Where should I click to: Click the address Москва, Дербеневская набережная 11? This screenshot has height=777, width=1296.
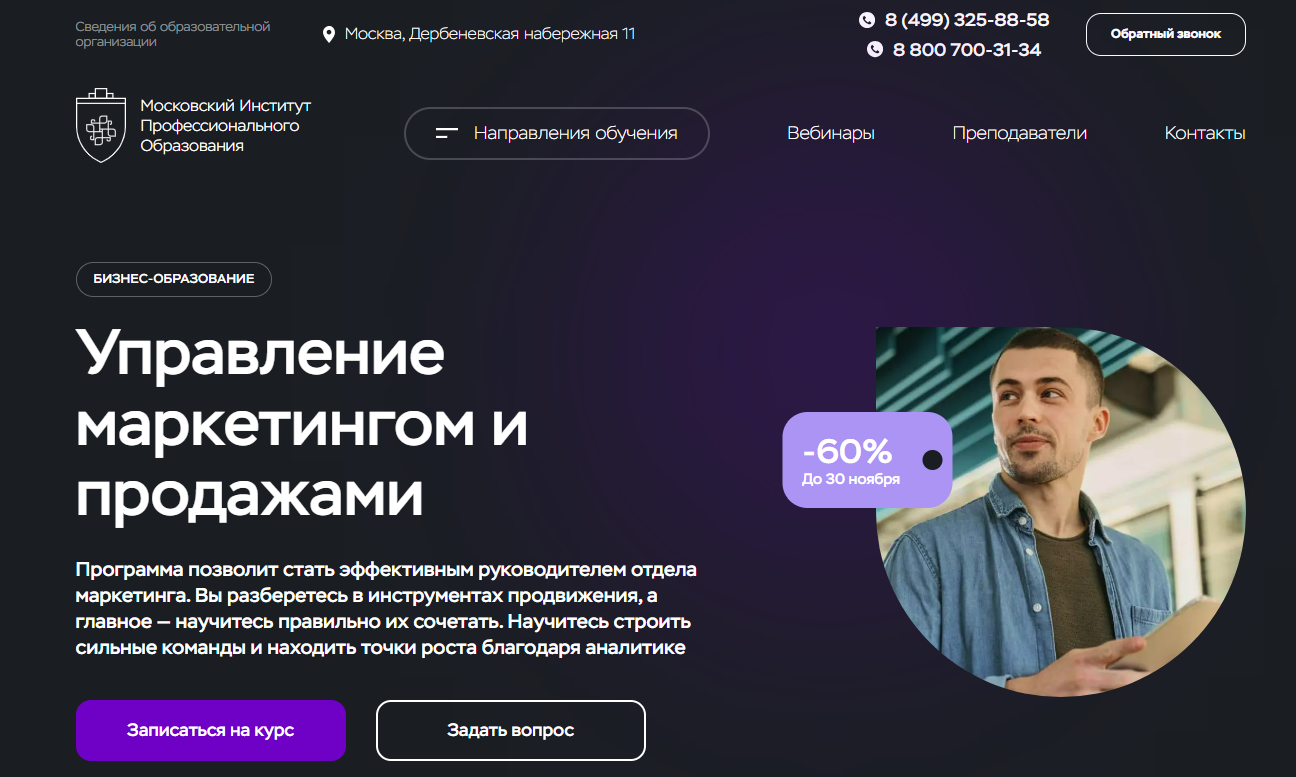tap(490, 34)
